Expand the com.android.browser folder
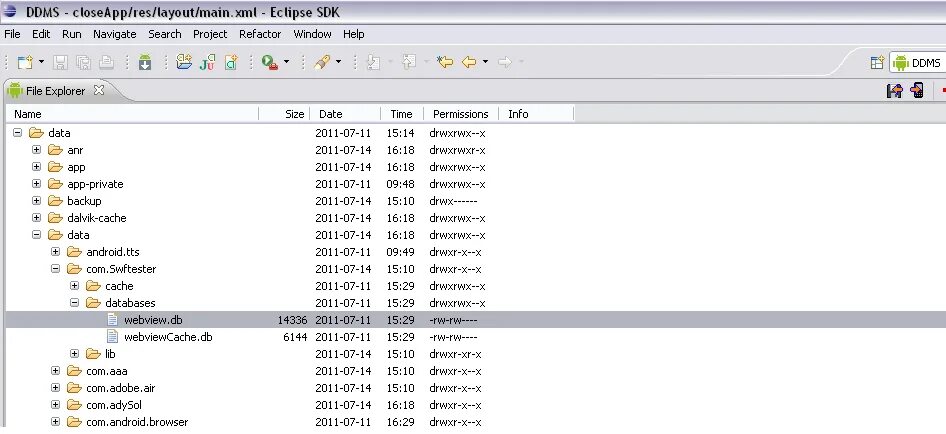Screen dimensions: 946x434 [56, 421]
